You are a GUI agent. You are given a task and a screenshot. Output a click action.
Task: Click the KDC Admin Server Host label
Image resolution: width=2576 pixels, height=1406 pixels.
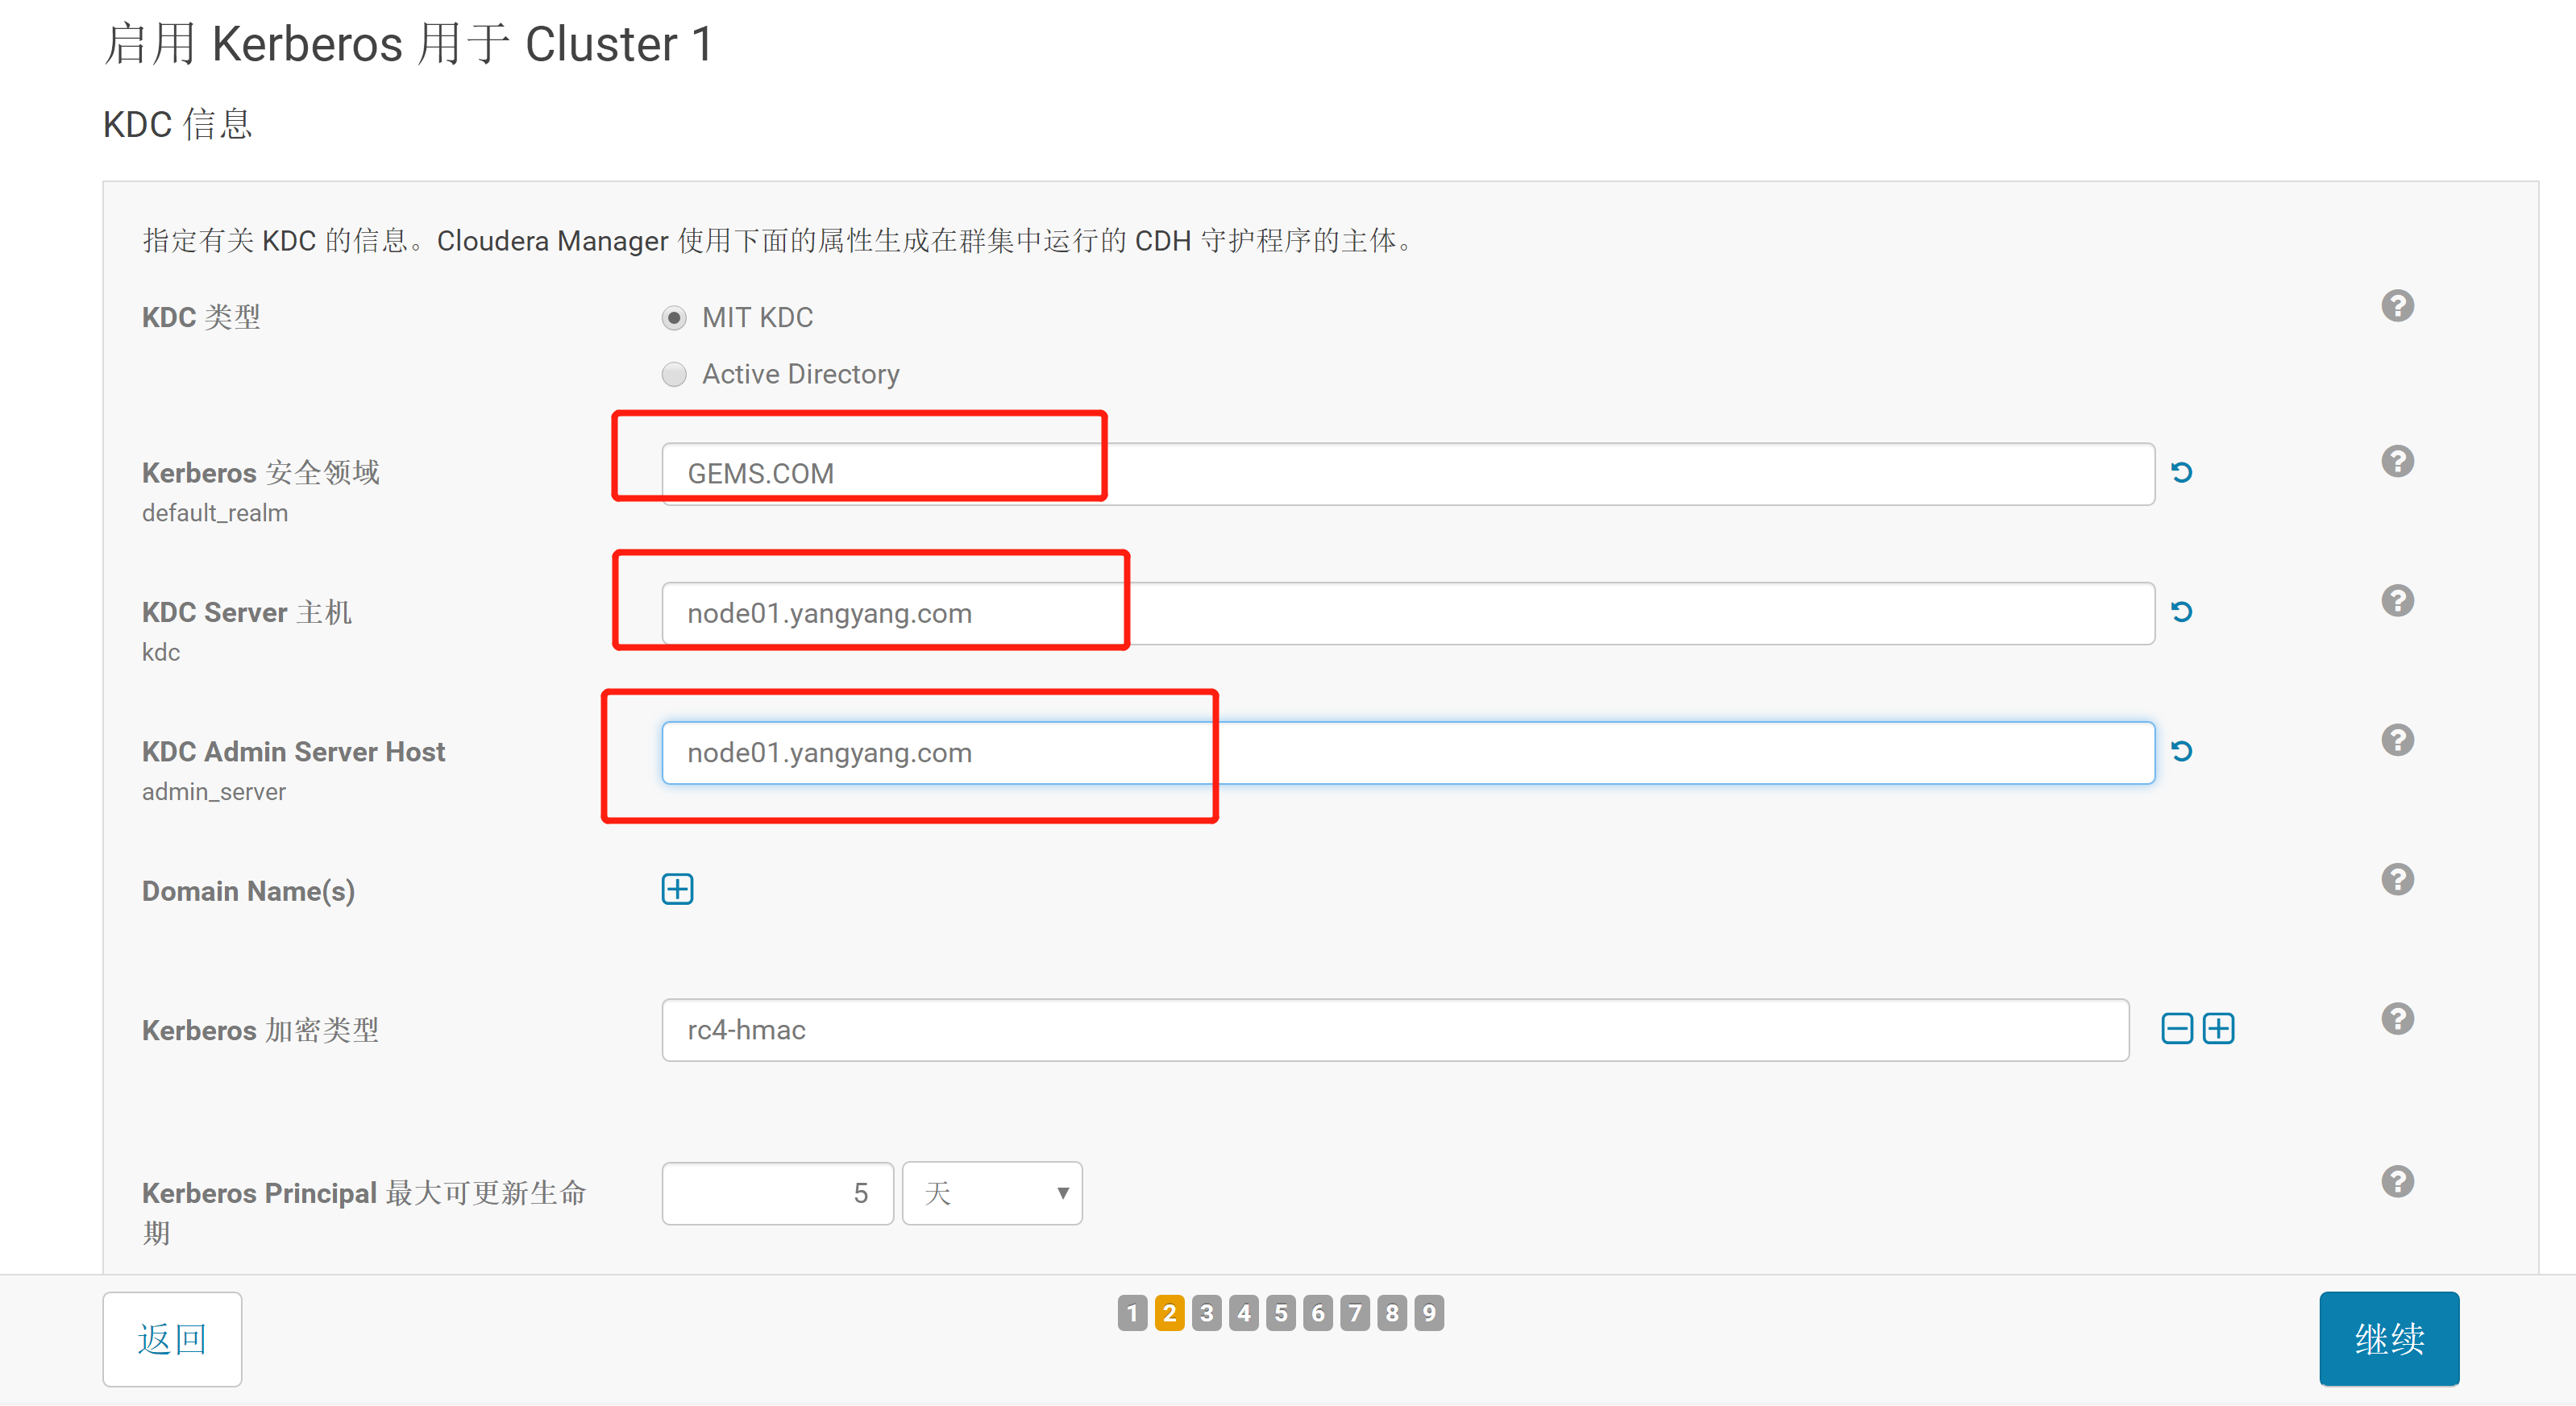click(293, 752)
